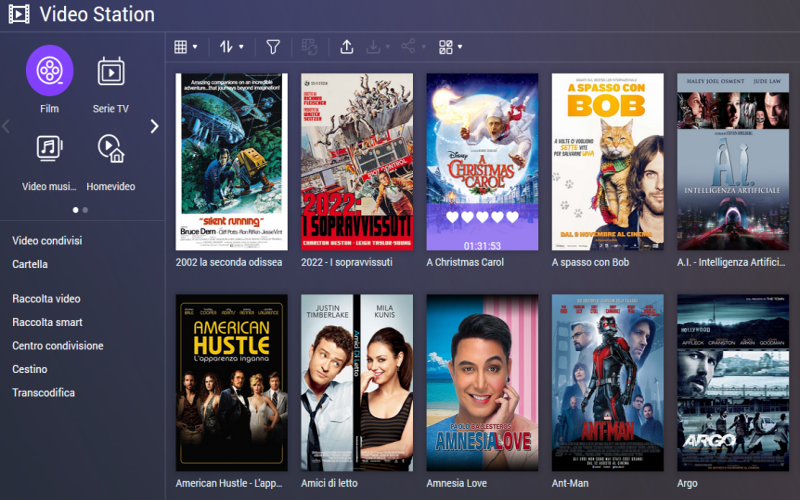This screenshot has height=500, width=800.
Task: Click the title 'American Hustle - L'app...'
Action: [229, 483]
